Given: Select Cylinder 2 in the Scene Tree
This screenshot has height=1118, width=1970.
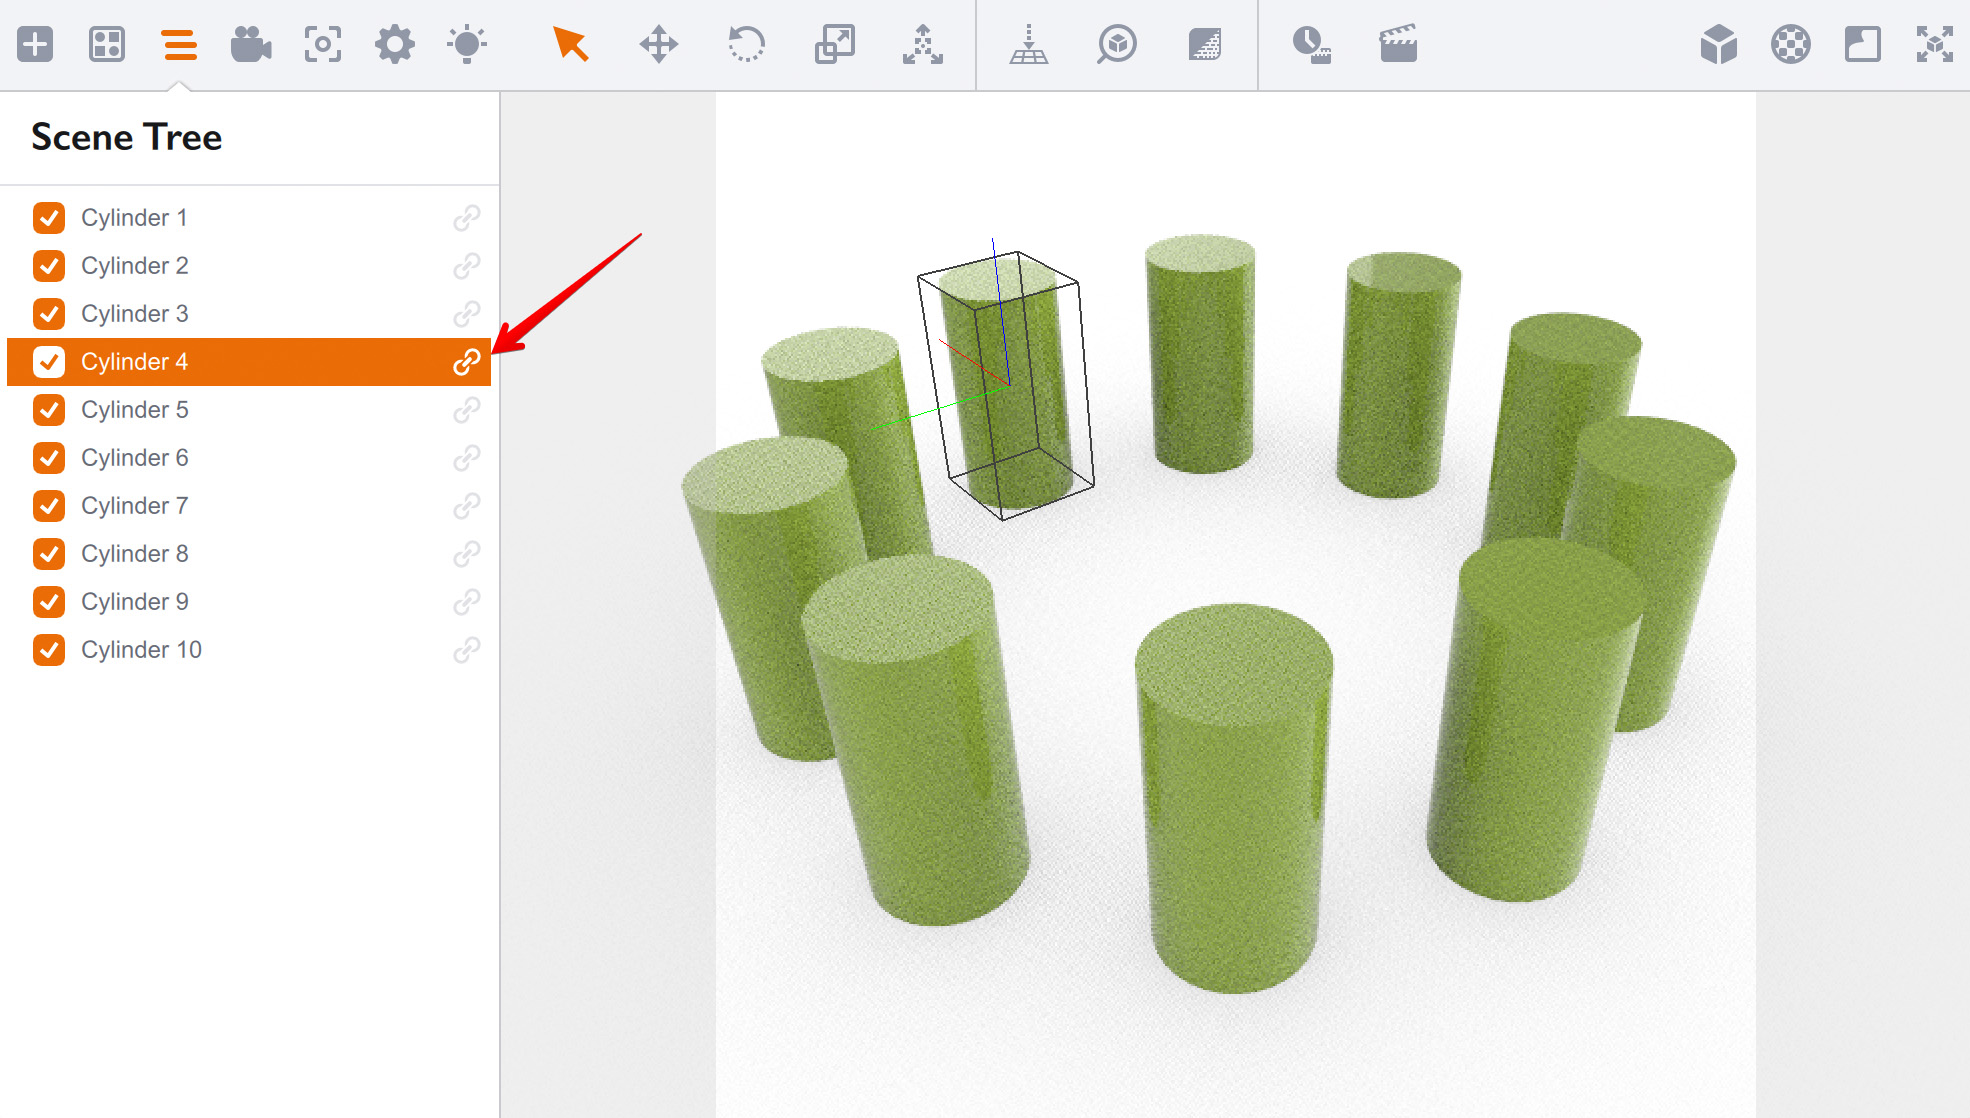Looking at the screenshot, I should pyautogui.click(x=134, y=265).
